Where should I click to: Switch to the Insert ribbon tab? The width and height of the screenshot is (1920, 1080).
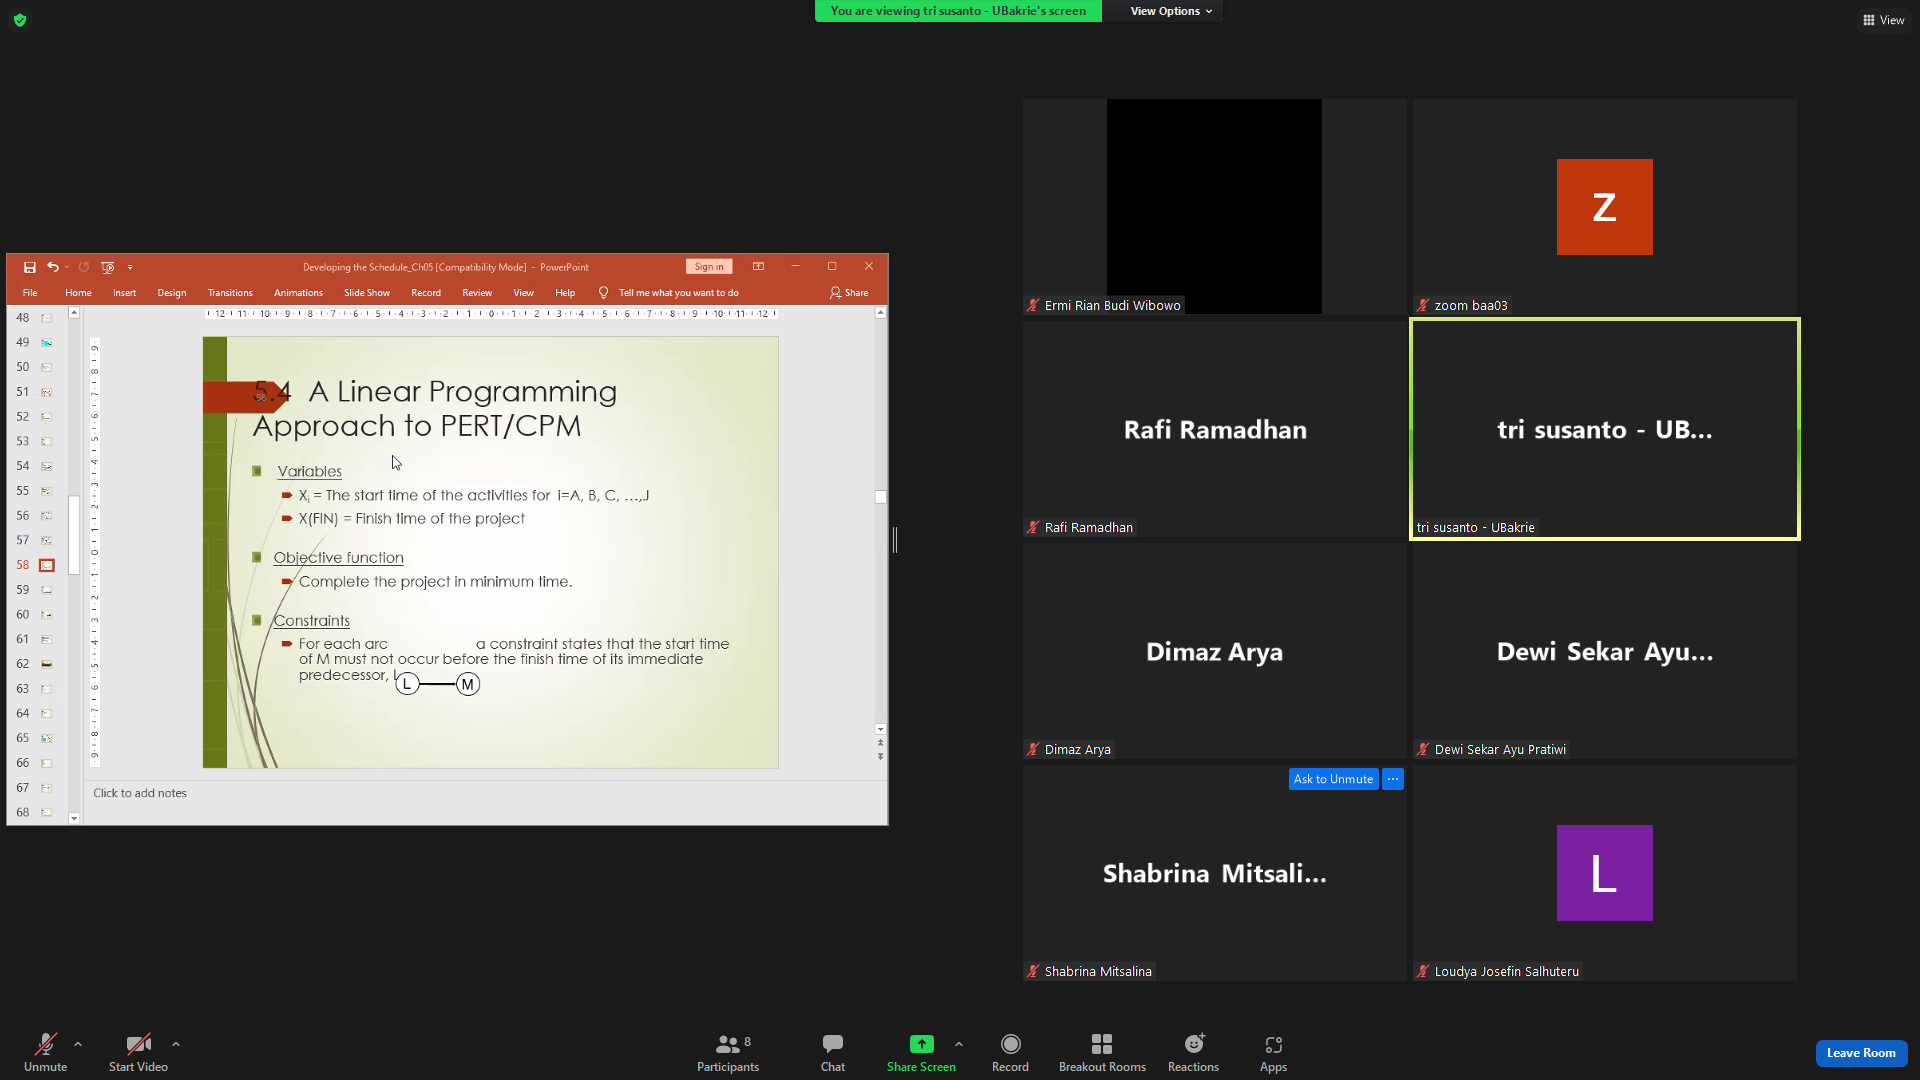click(x=125, y=293)
